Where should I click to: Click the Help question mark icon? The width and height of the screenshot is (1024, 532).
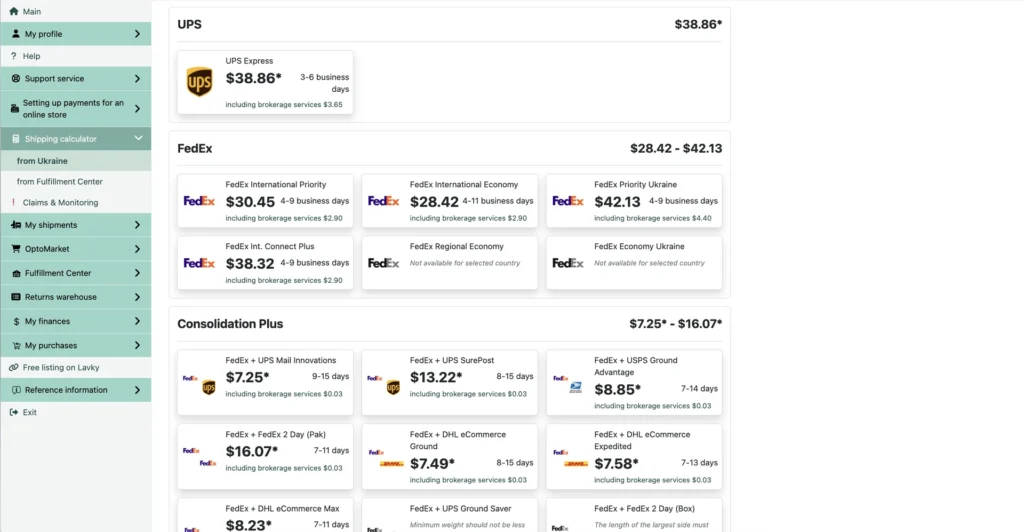click(x=14, y=56)
